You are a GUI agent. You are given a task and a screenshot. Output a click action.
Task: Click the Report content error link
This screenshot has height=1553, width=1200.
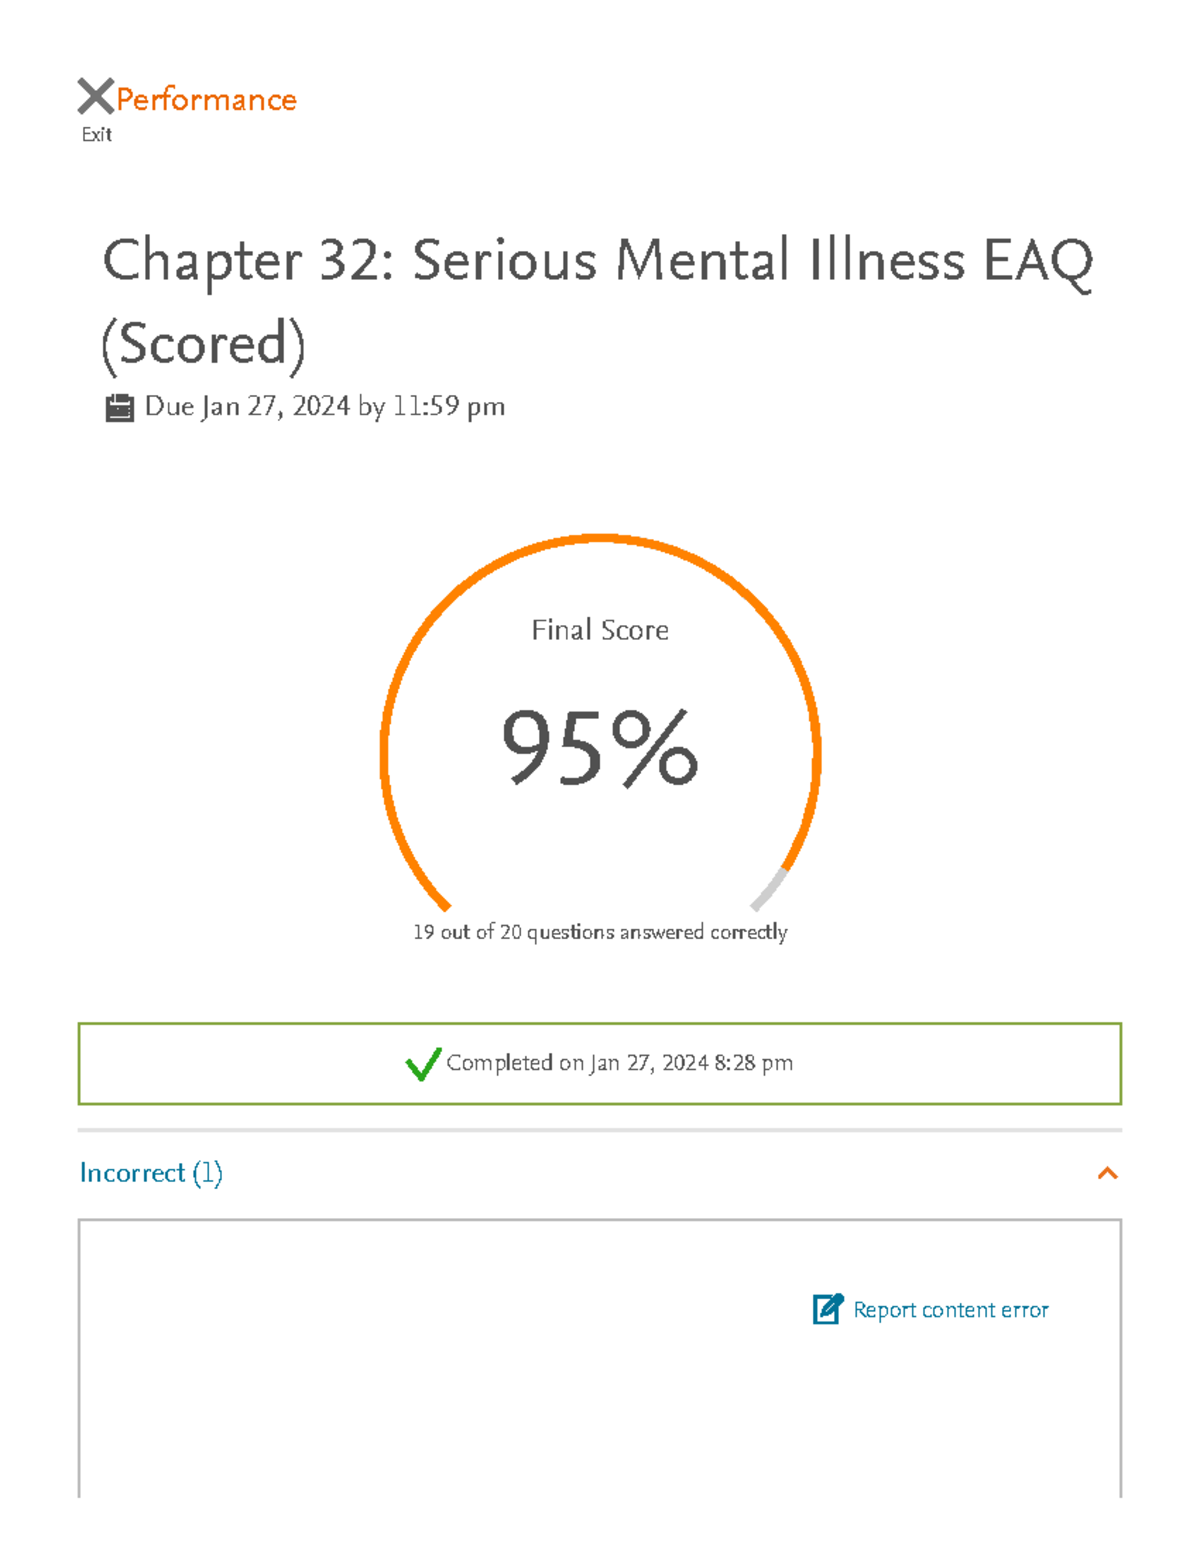pyautogui.click(x=949, y=1310)
